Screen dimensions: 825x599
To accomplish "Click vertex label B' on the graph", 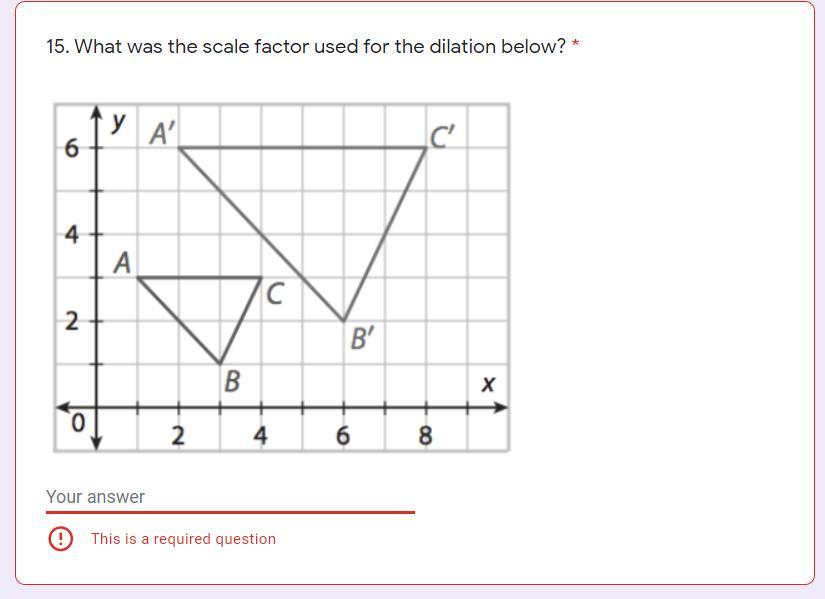I will tap(363, 338).
